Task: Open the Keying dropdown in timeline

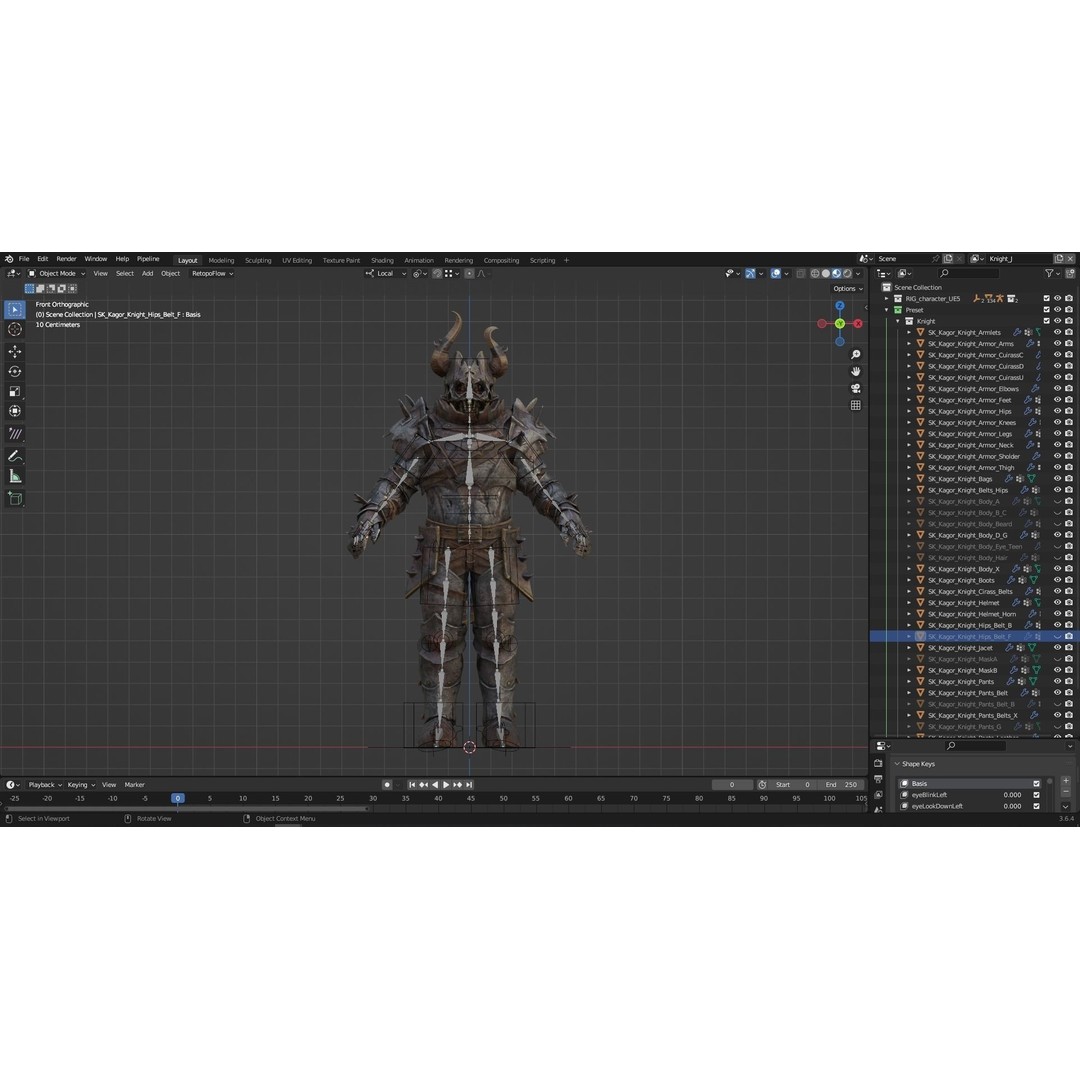Action: coord(81,785)
